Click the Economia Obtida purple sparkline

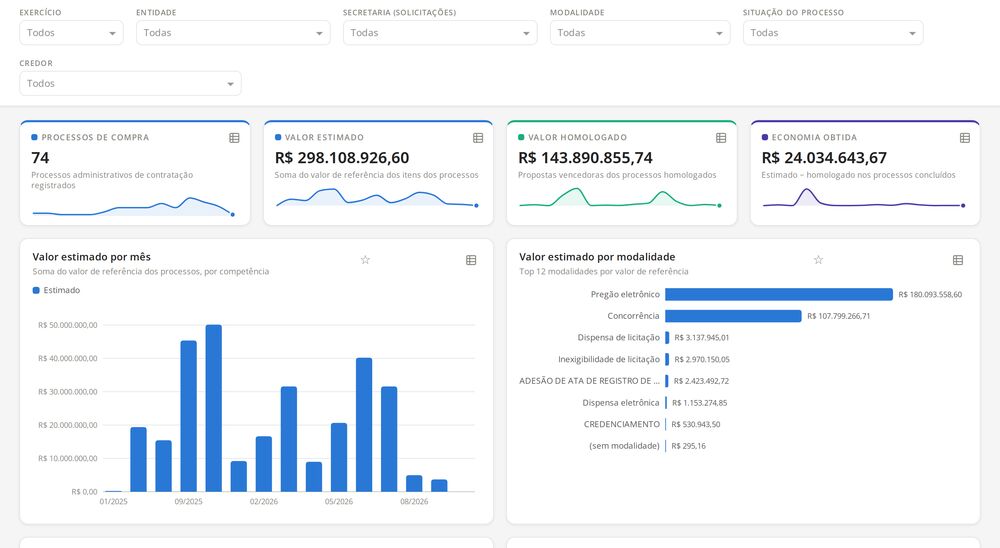[x=864, y=198]
